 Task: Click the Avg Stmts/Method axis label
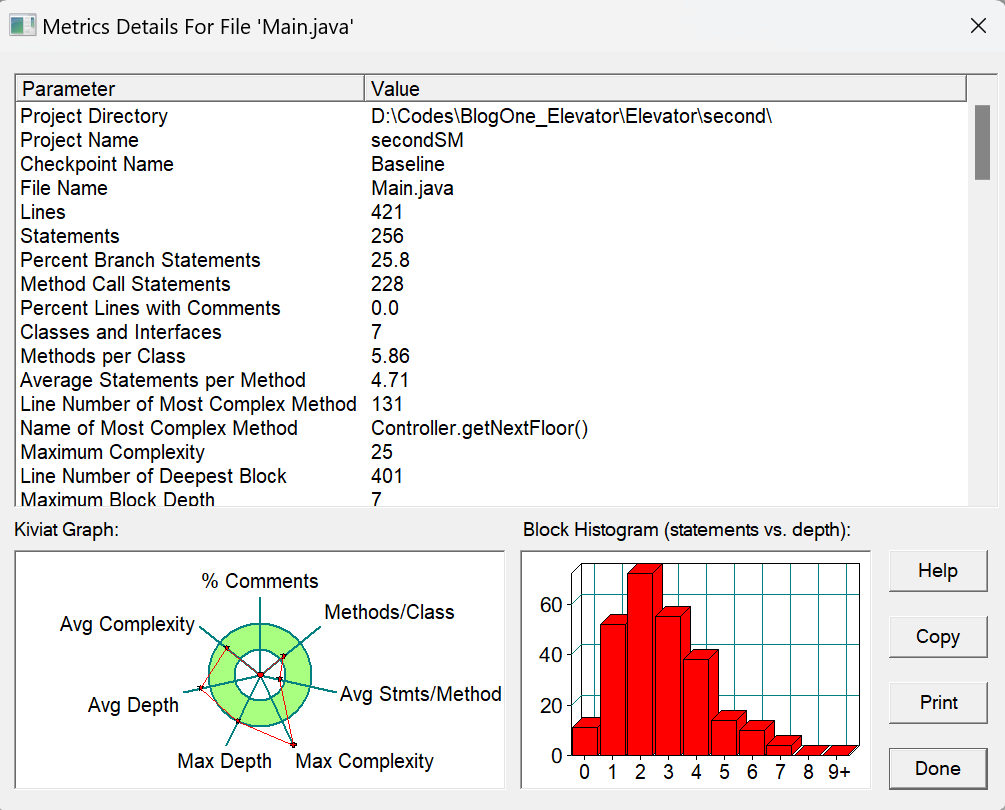pyautogui.click(x=420, y=694)
